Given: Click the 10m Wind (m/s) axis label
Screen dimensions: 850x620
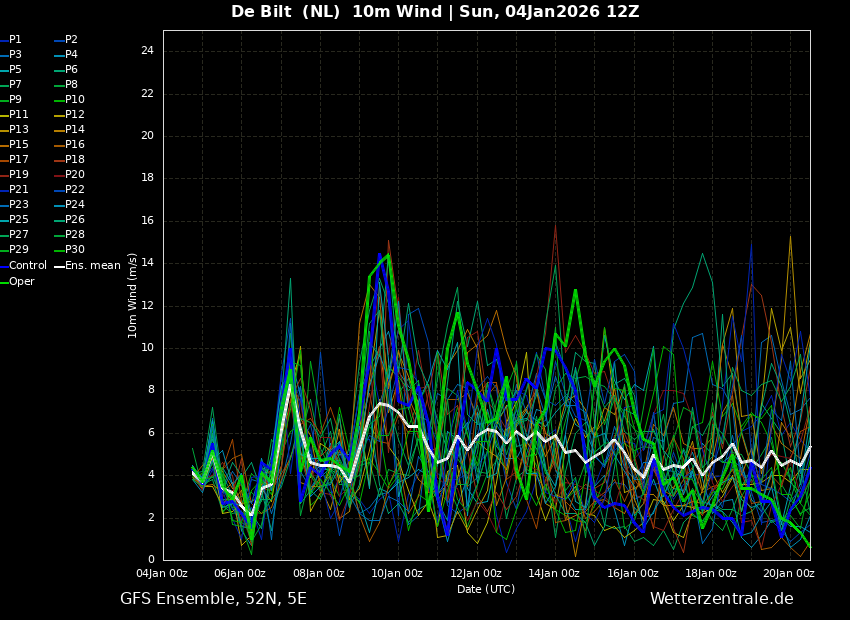Looking at the screenshot, I should (x=132, y=295).
